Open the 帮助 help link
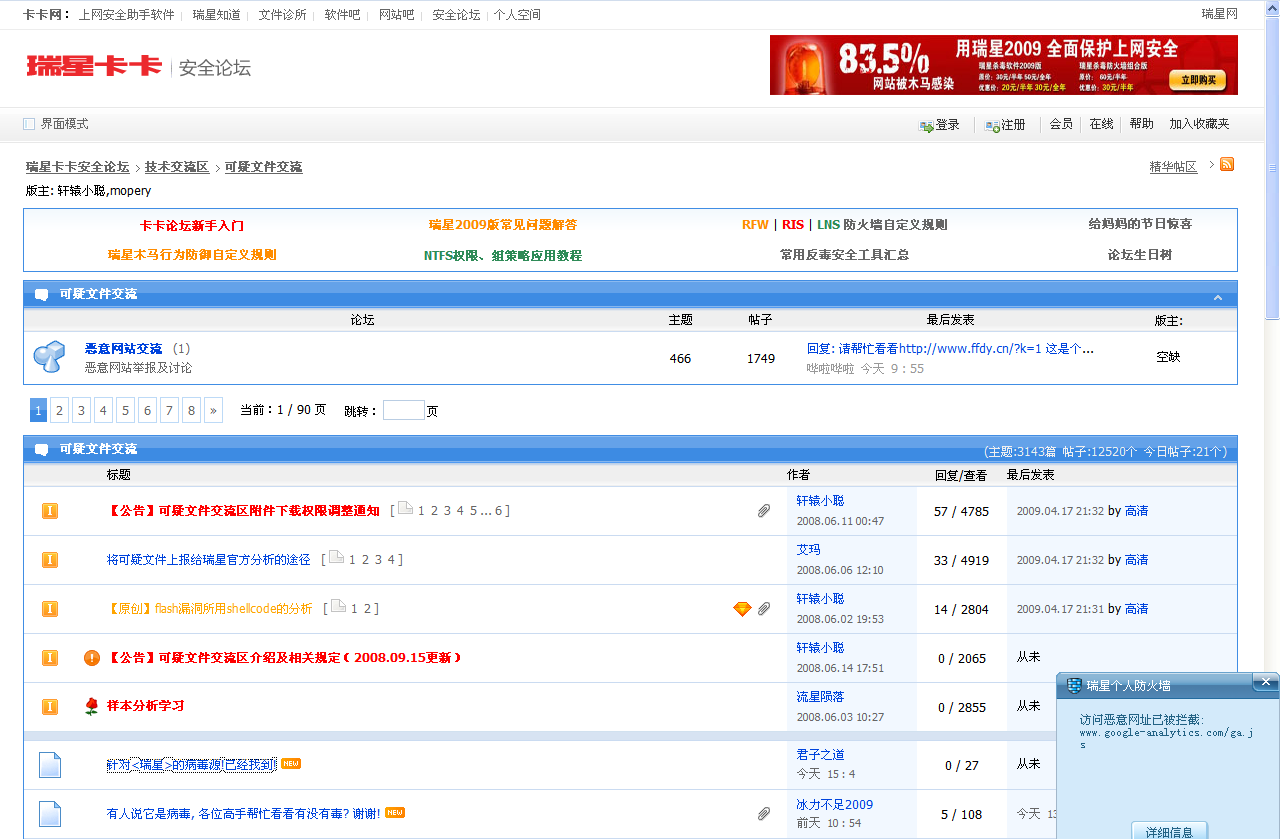Viewport: 1280px width, 839px height. tap(1141, 124)
